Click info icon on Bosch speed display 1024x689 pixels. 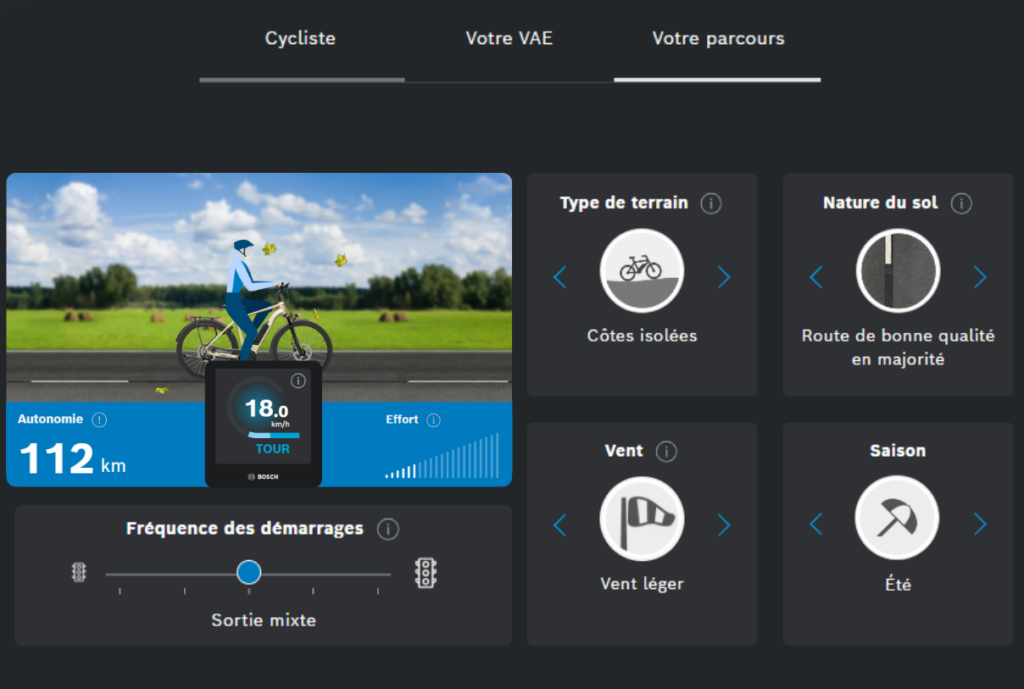coord(298,381)
